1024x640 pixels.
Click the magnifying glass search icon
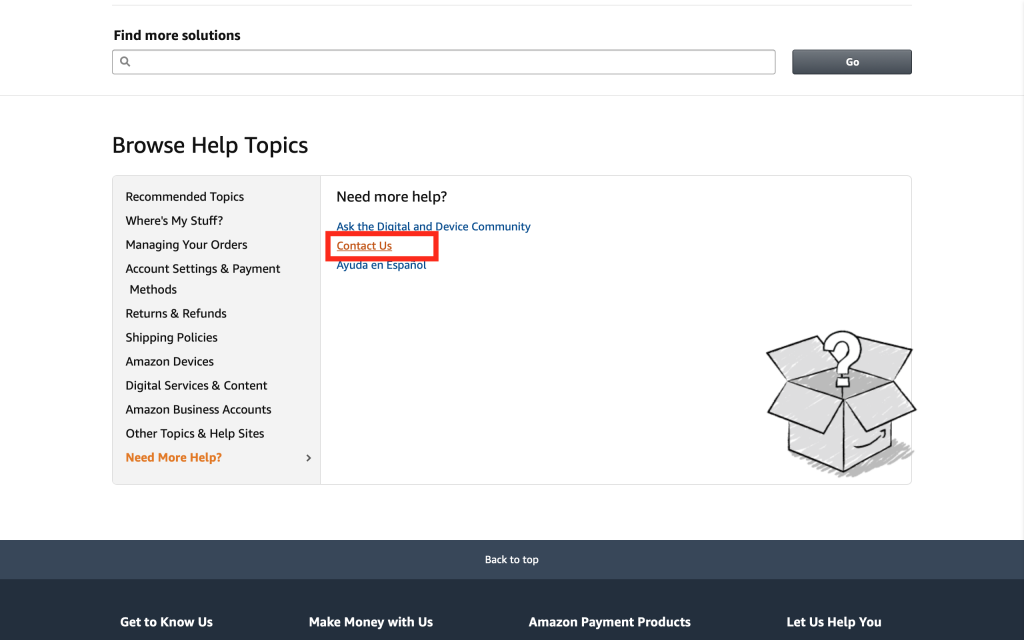[x=125, y=61]
